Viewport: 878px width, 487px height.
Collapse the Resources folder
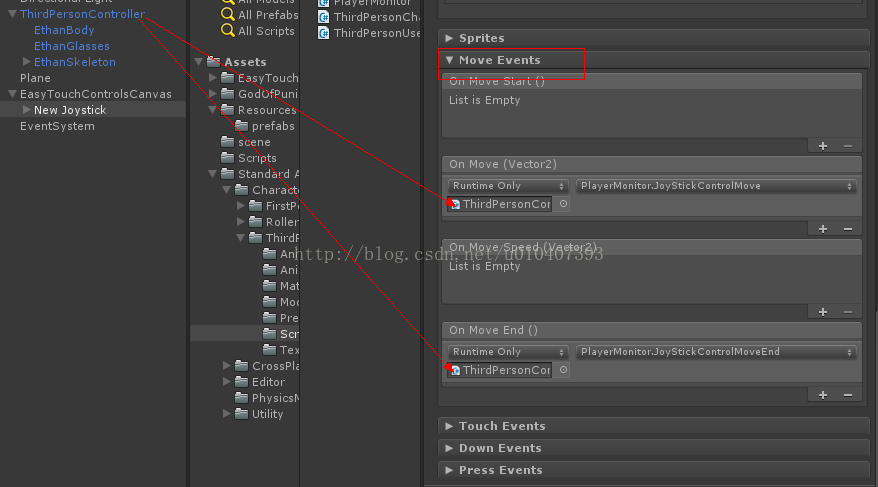click(212, 110)
